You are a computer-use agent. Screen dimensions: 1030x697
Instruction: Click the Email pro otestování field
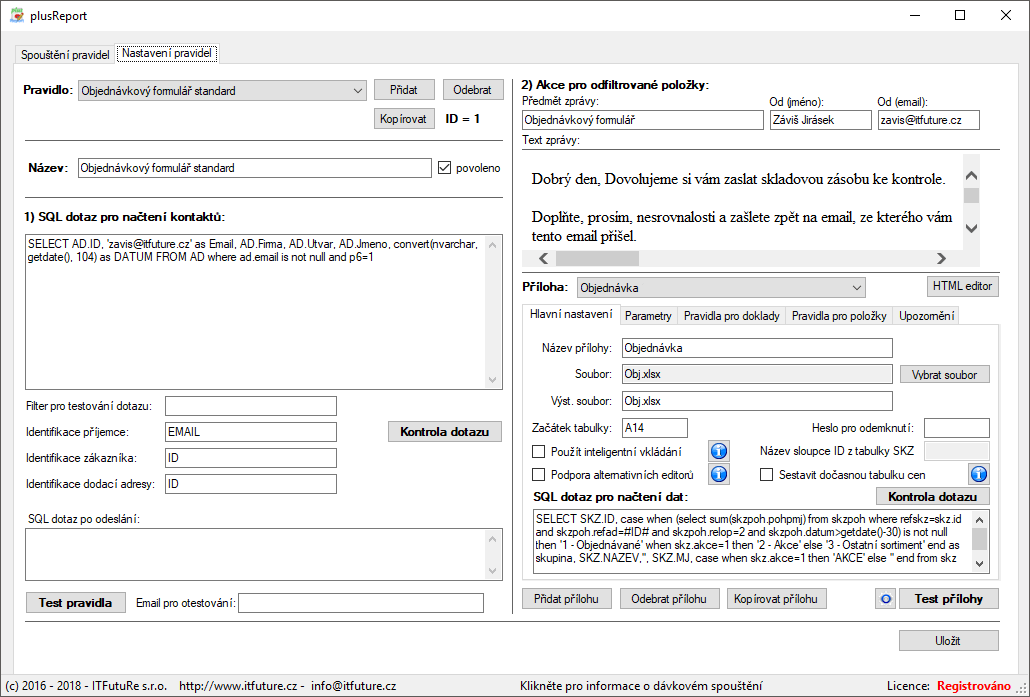361,602
